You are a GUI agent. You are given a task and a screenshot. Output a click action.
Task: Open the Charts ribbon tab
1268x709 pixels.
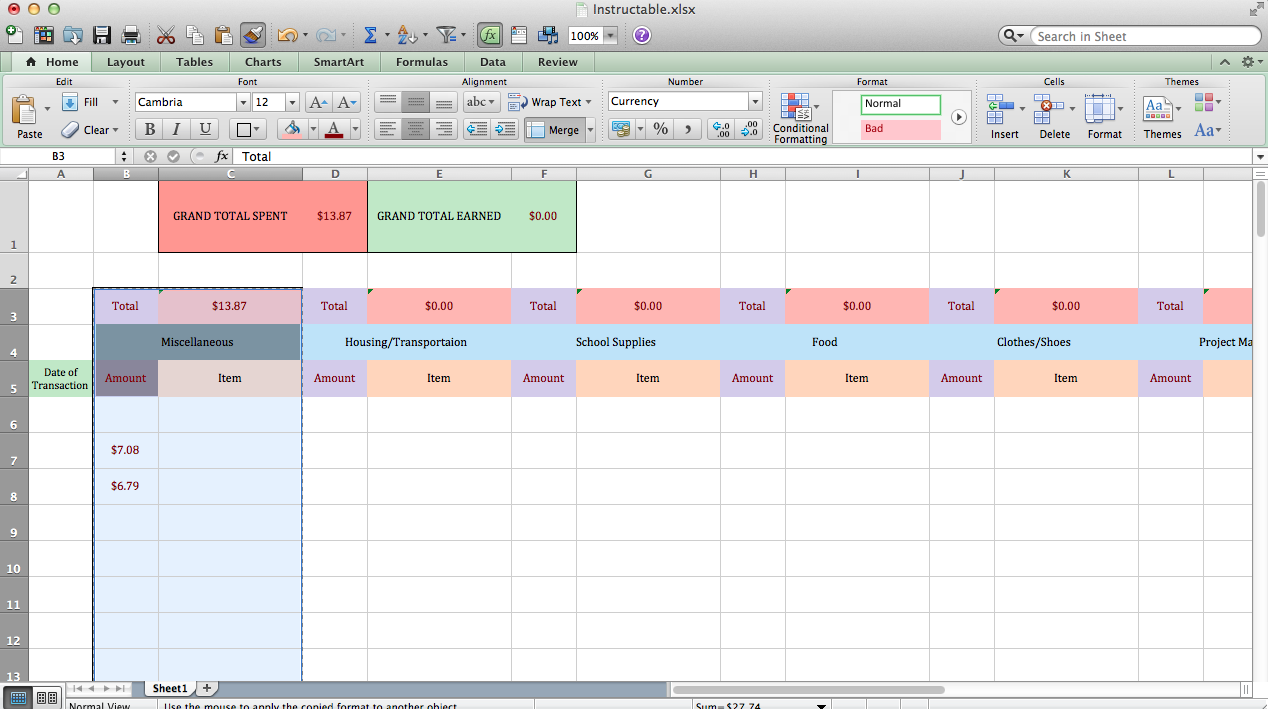(263, 62)
